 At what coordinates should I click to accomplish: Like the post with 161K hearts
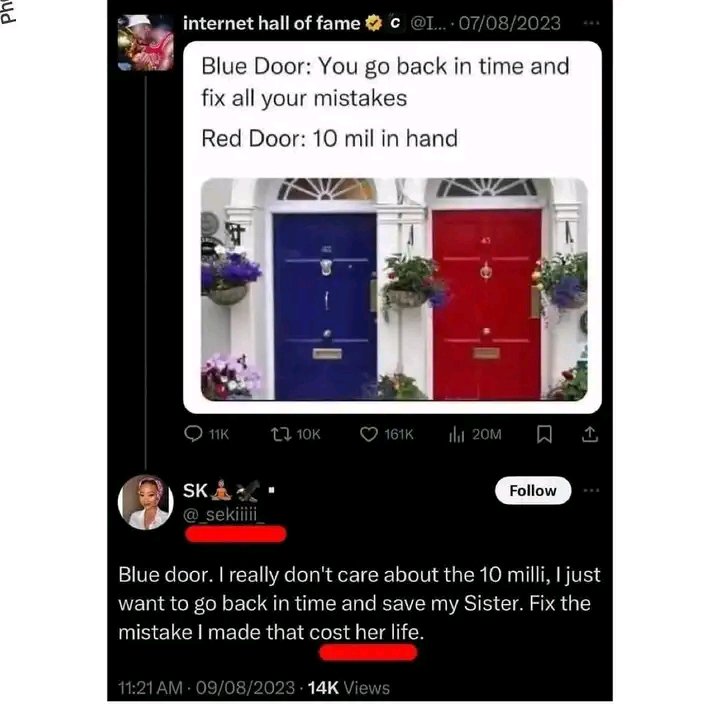click(x=368, y=434)
